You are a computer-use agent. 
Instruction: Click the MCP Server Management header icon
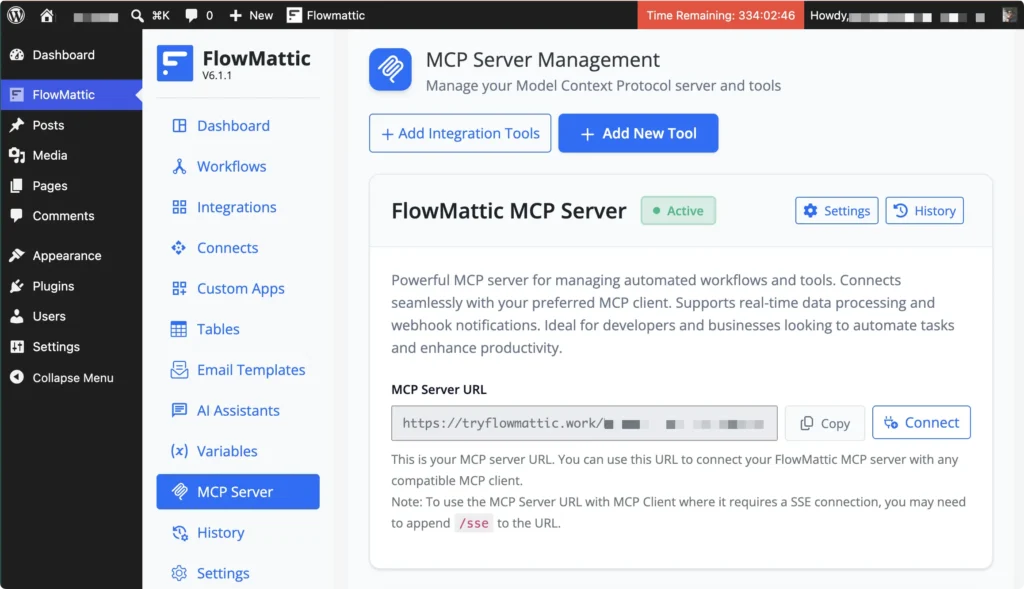(390, 69)
